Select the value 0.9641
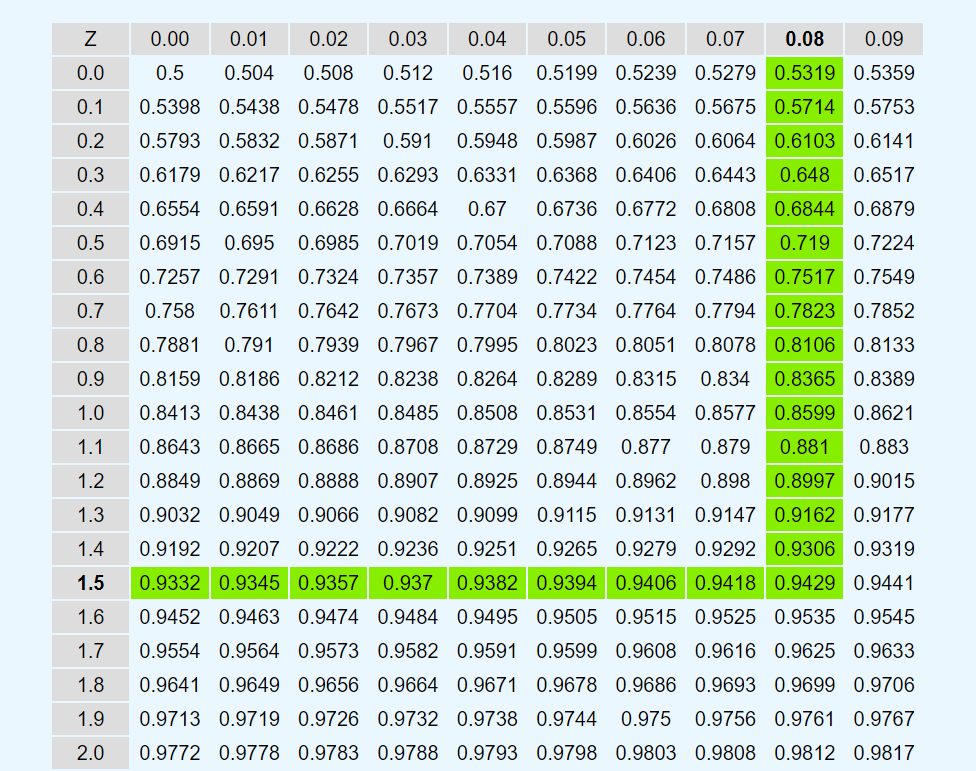 [169, 685]
